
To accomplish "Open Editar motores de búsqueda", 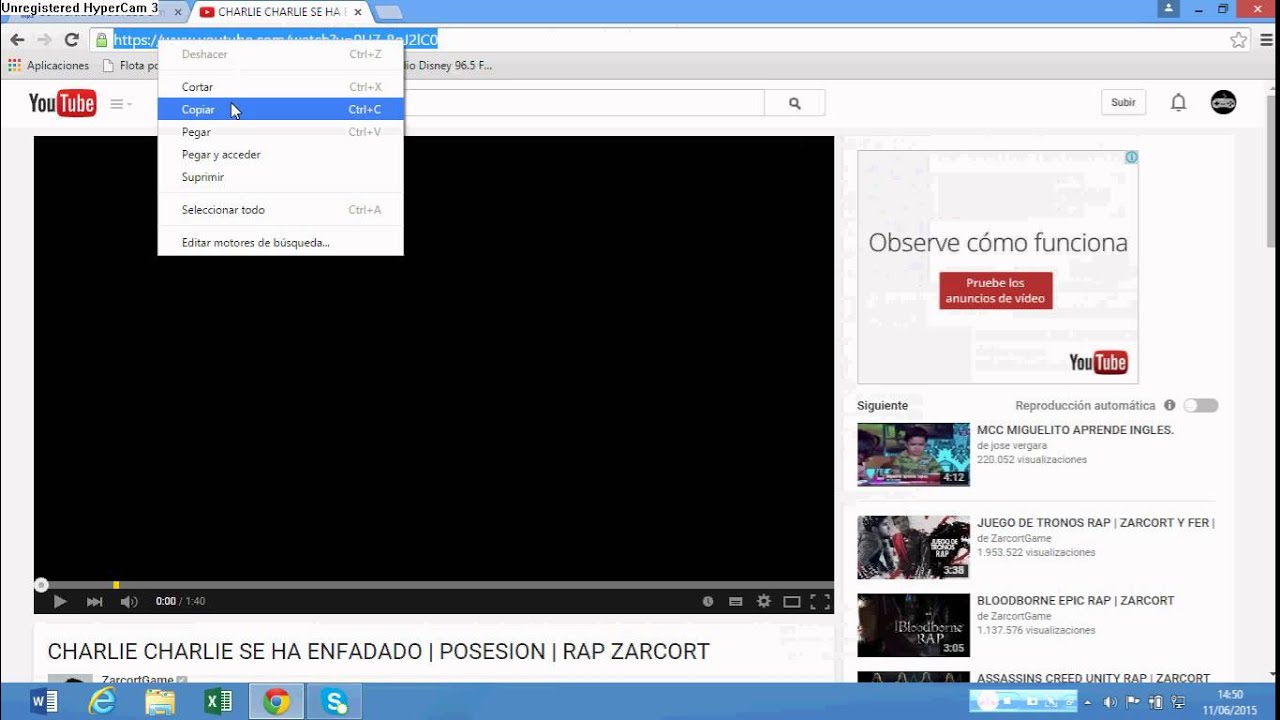I will pyautogui.click(x=281, y=242).
